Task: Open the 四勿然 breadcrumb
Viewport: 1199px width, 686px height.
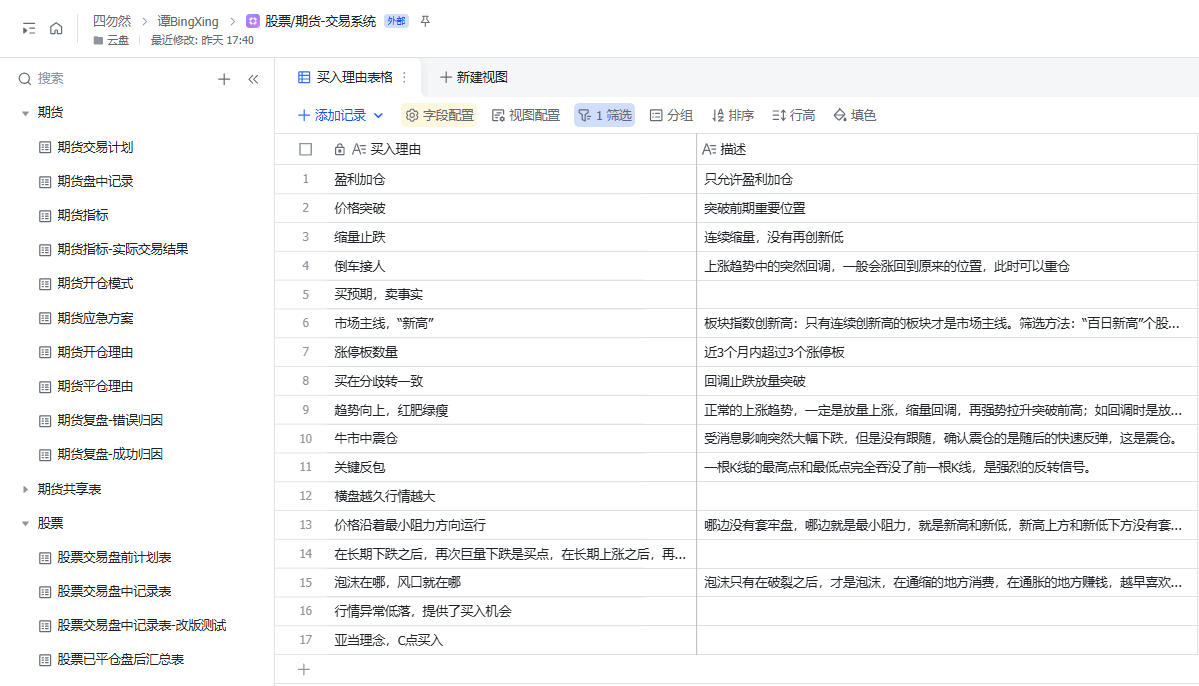Action: point(112,21)
